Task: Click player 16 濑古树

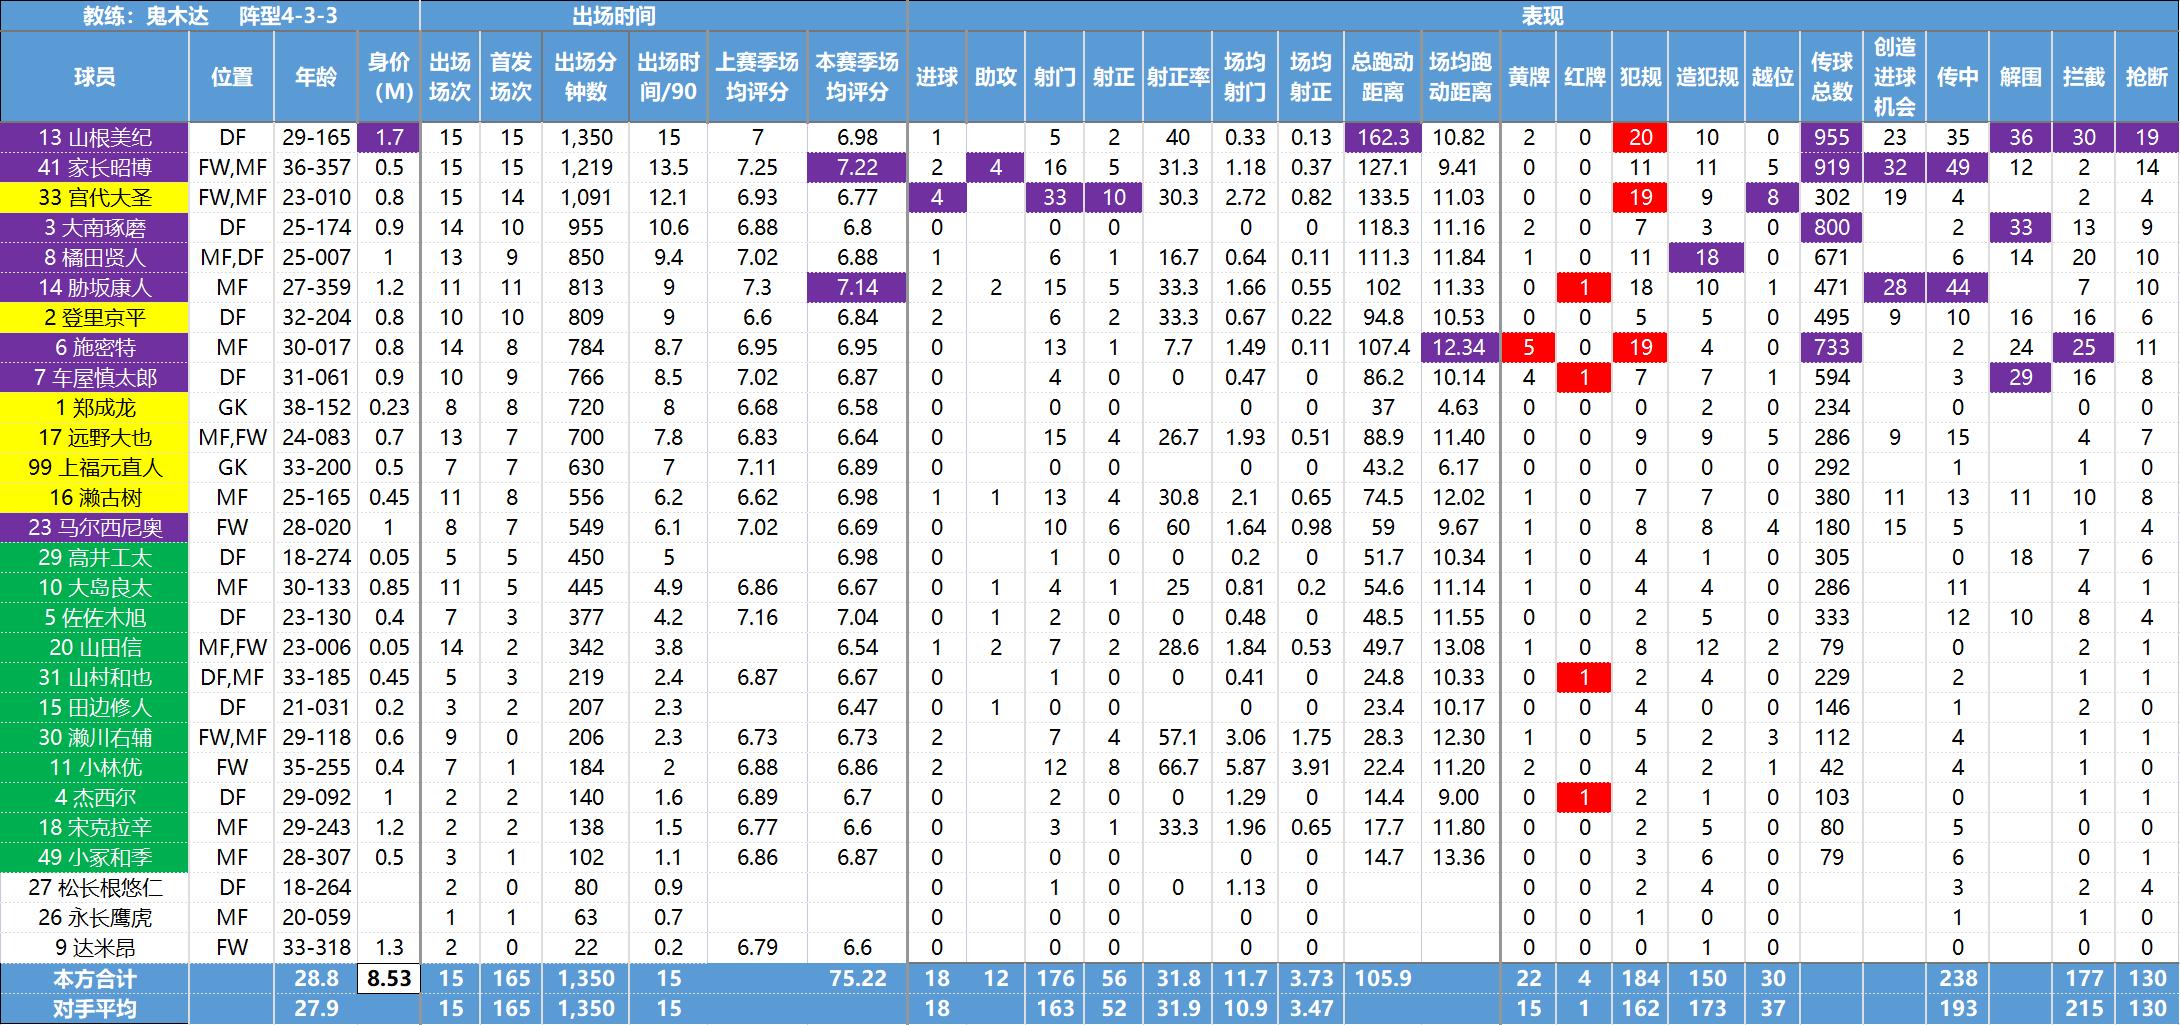Action: [x=95, y=497]
